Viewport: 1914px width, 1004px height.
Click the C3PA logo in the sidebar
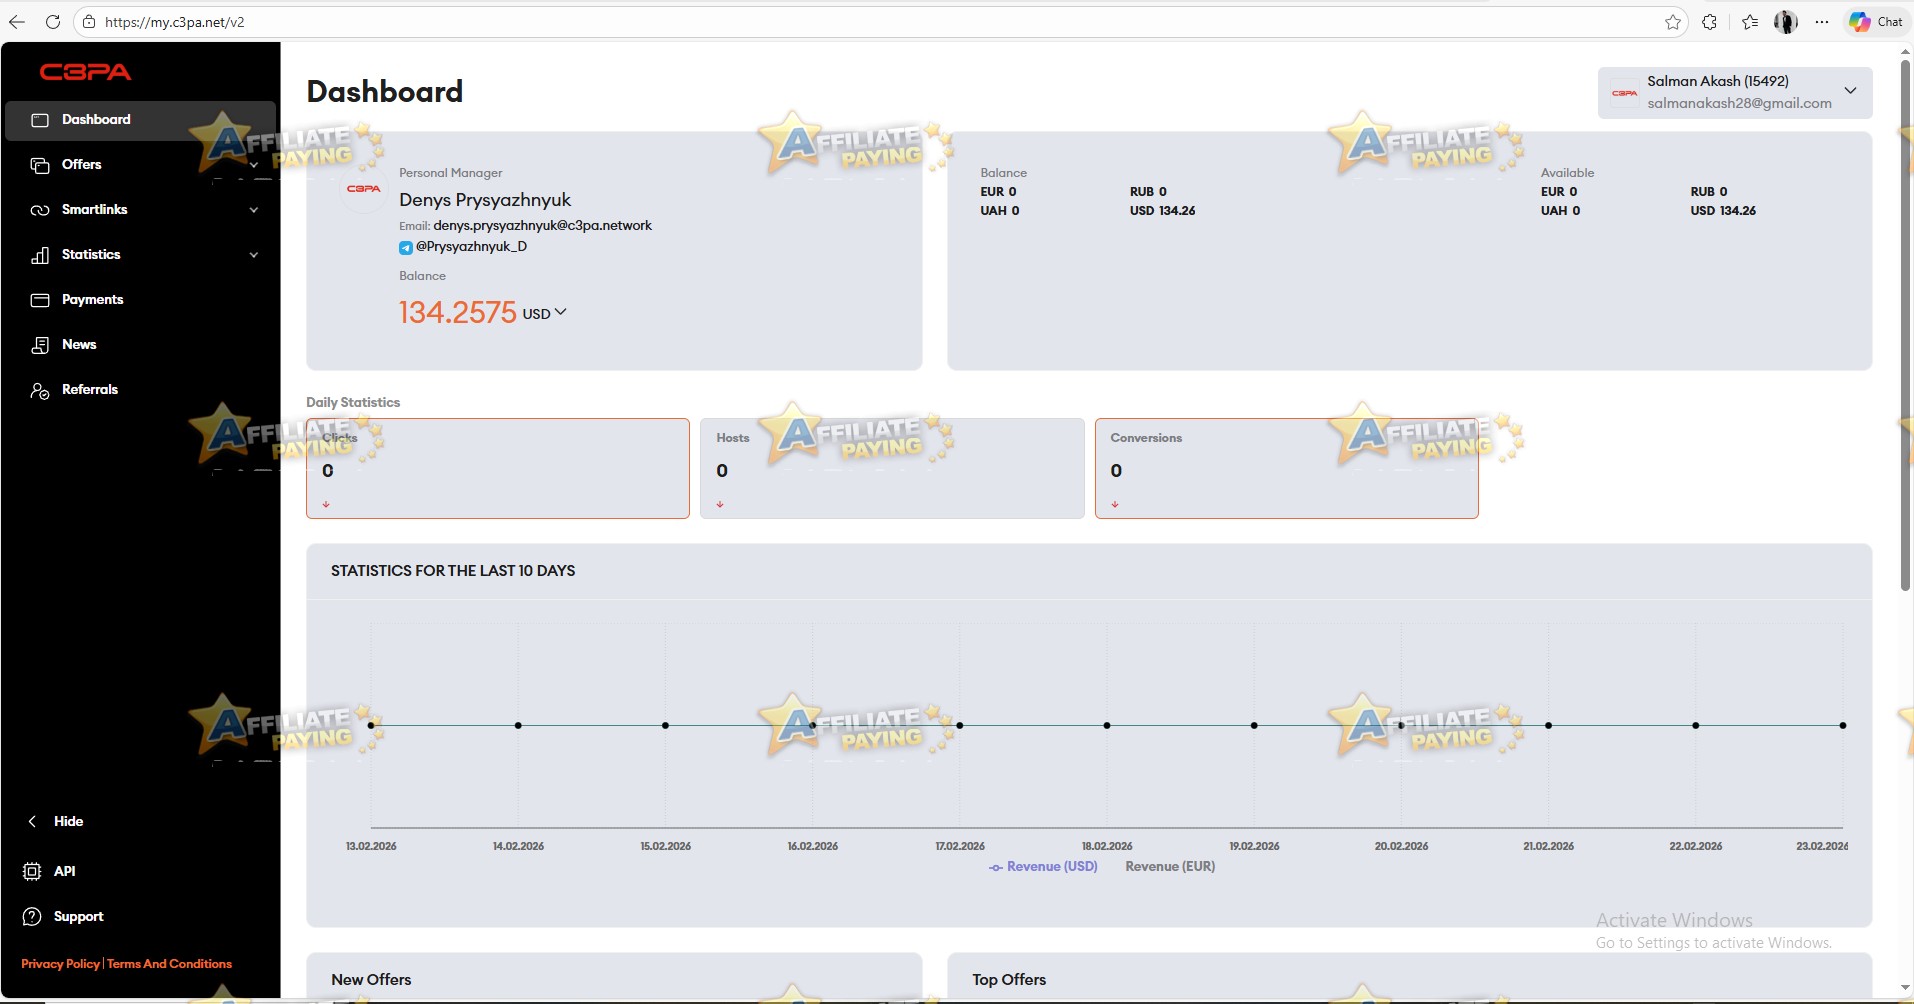[85, 72]
